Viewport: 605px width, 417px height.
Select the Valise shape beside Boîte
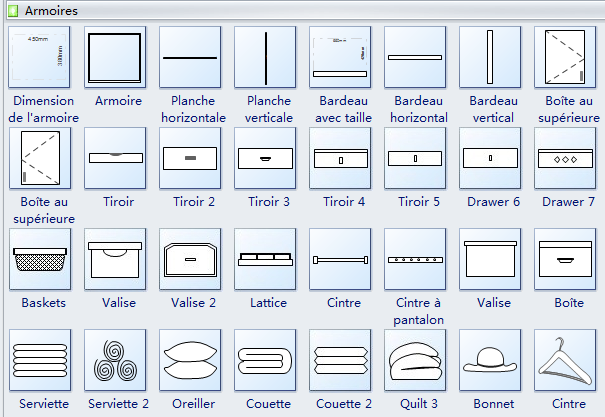[x=490, y=259]
